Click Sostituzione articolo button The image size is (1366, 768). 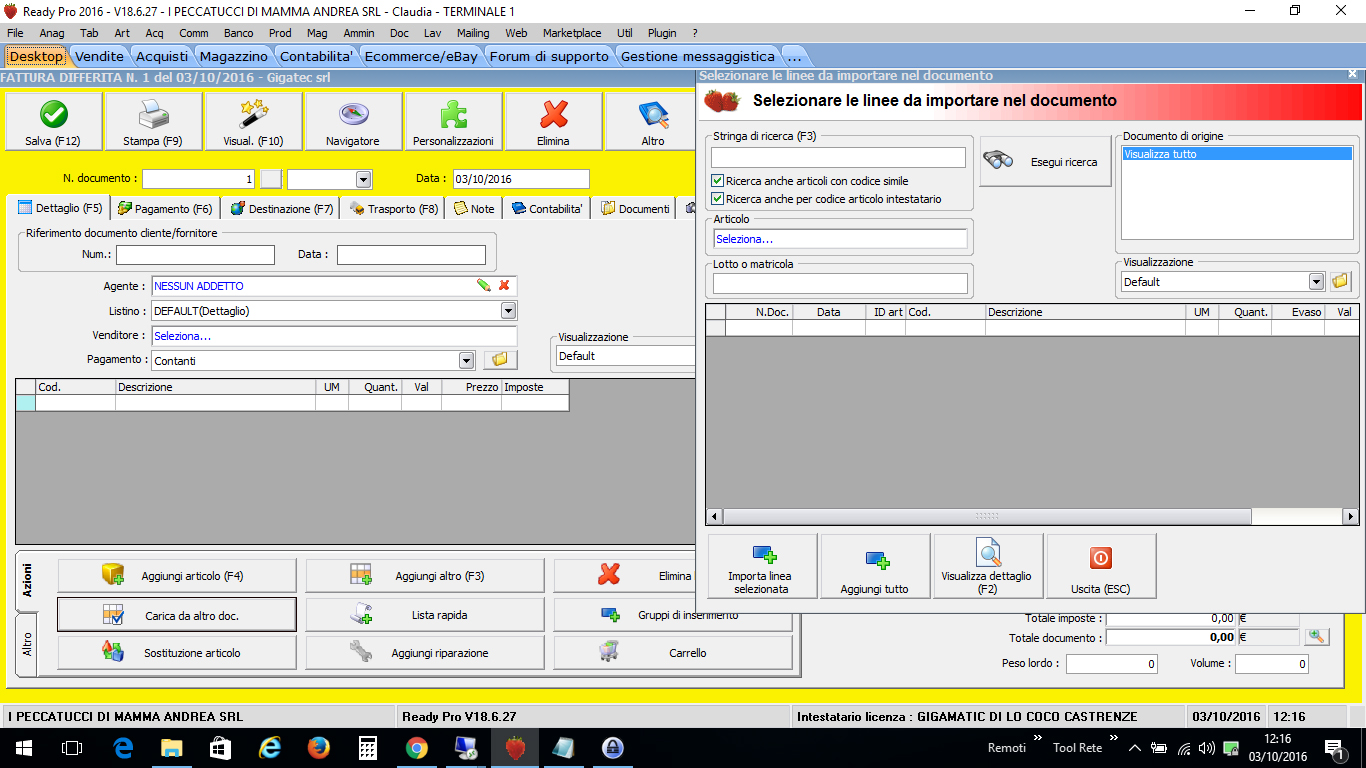tap(177, 652)
